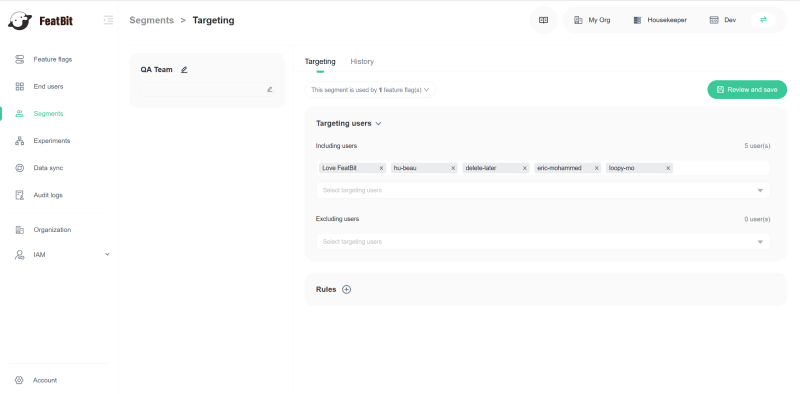Switch to the Targeting tab
Image resolution: width=800 pixels, height=394 pixels.
(320, 61)
